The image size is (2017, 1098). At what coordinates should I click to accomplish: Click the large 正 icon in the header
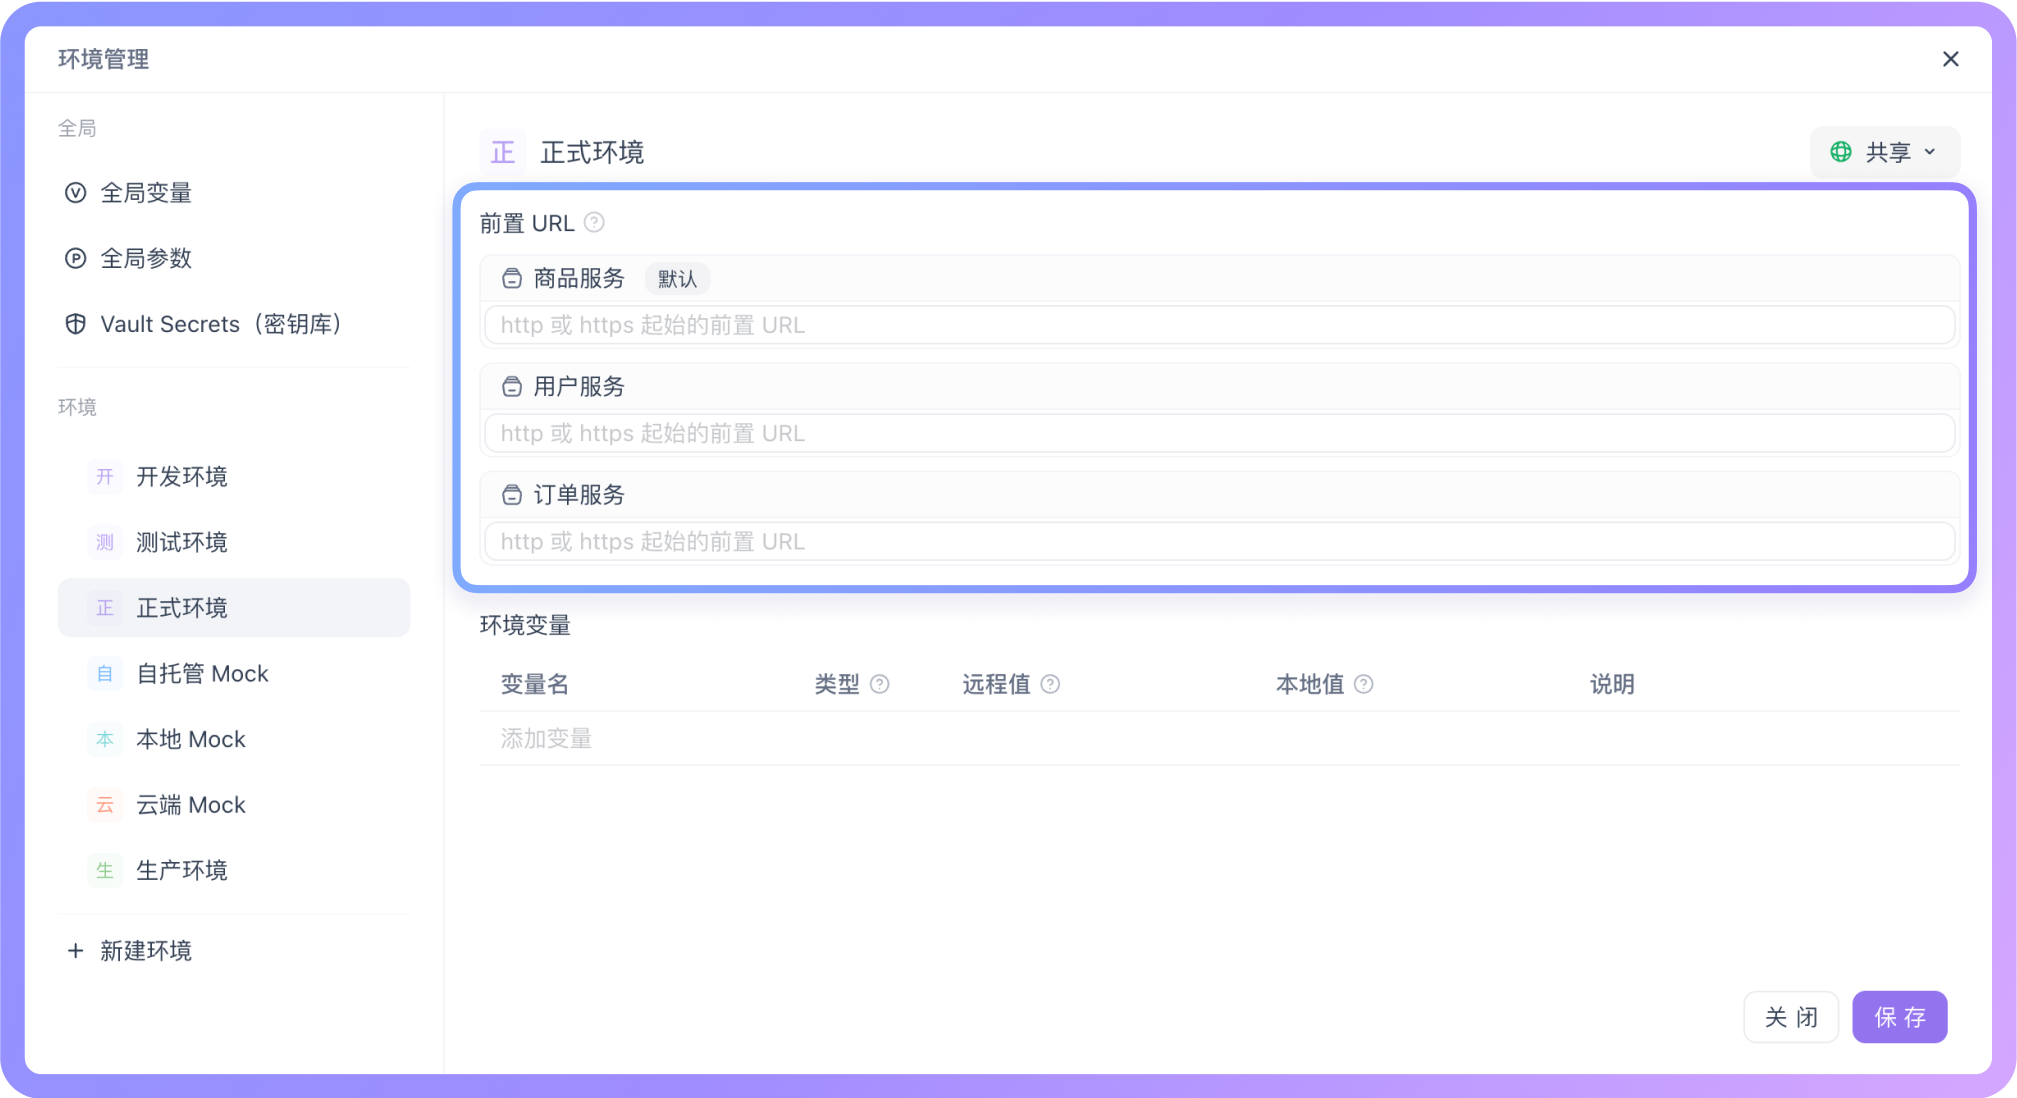click(502, 152)
